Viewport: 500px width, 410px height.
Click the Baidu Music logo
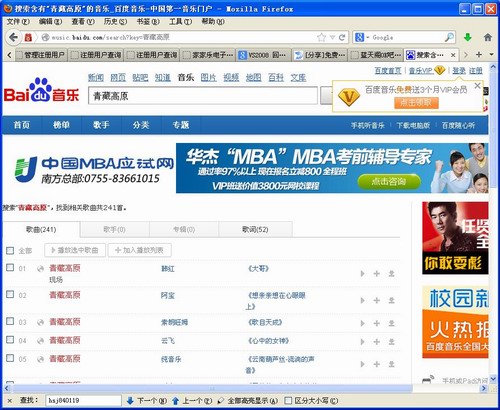click(41, 90)
